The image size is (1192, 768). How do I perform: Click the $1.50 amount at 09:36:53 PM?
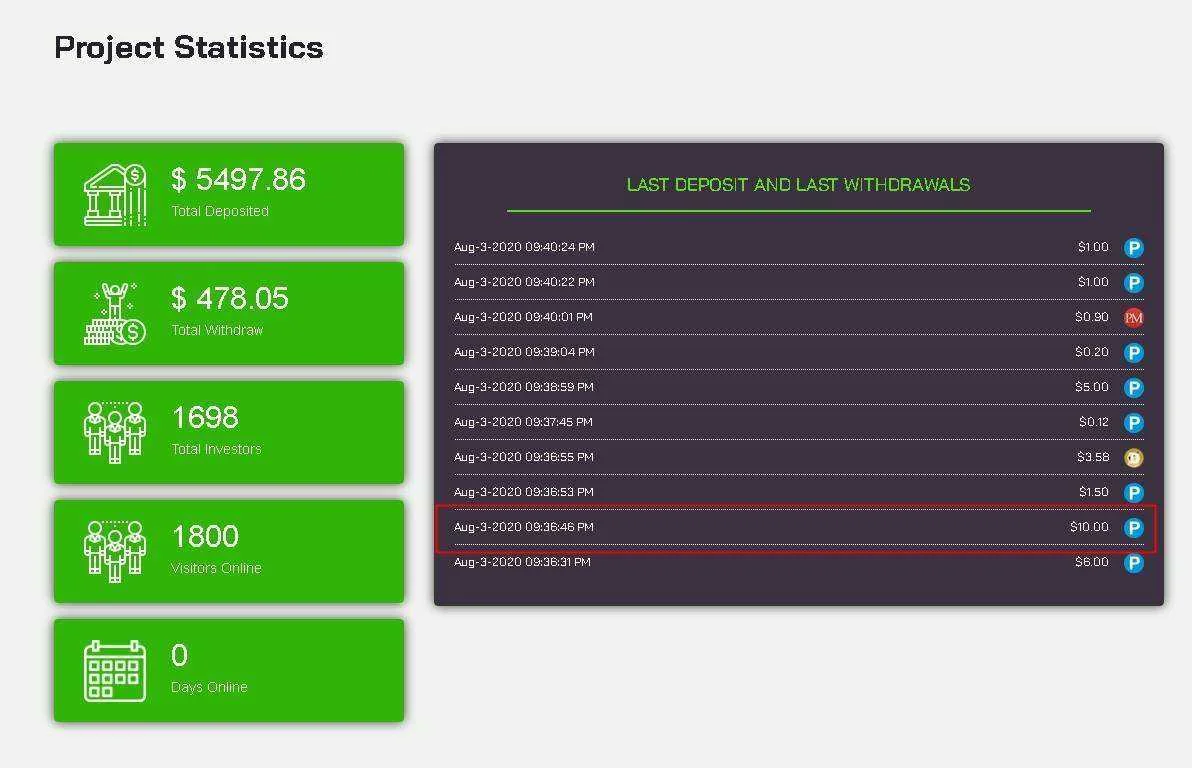1093,492
